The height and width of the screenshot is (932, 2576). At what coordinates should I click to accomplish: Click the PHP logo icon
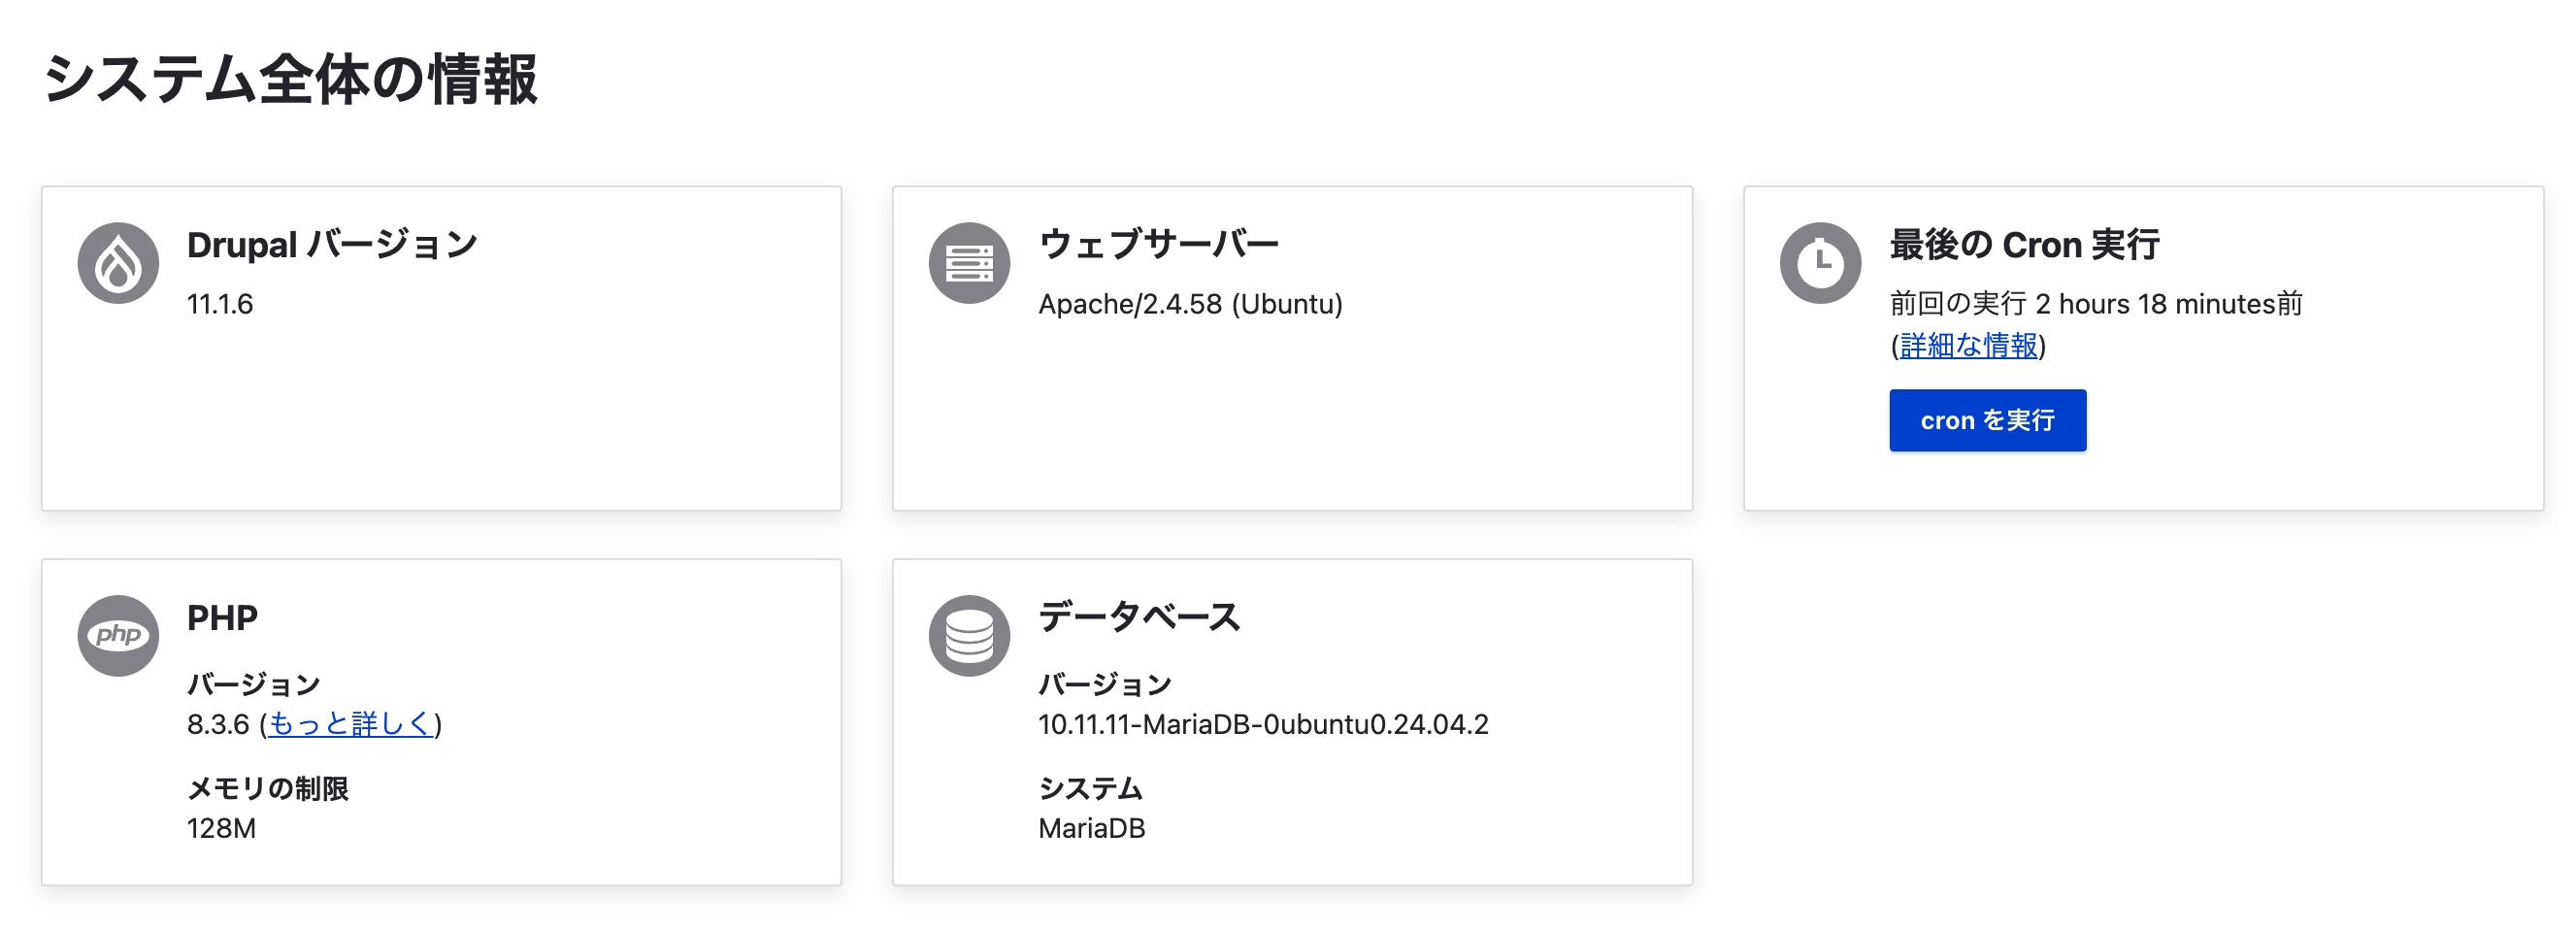click(118, 636)
